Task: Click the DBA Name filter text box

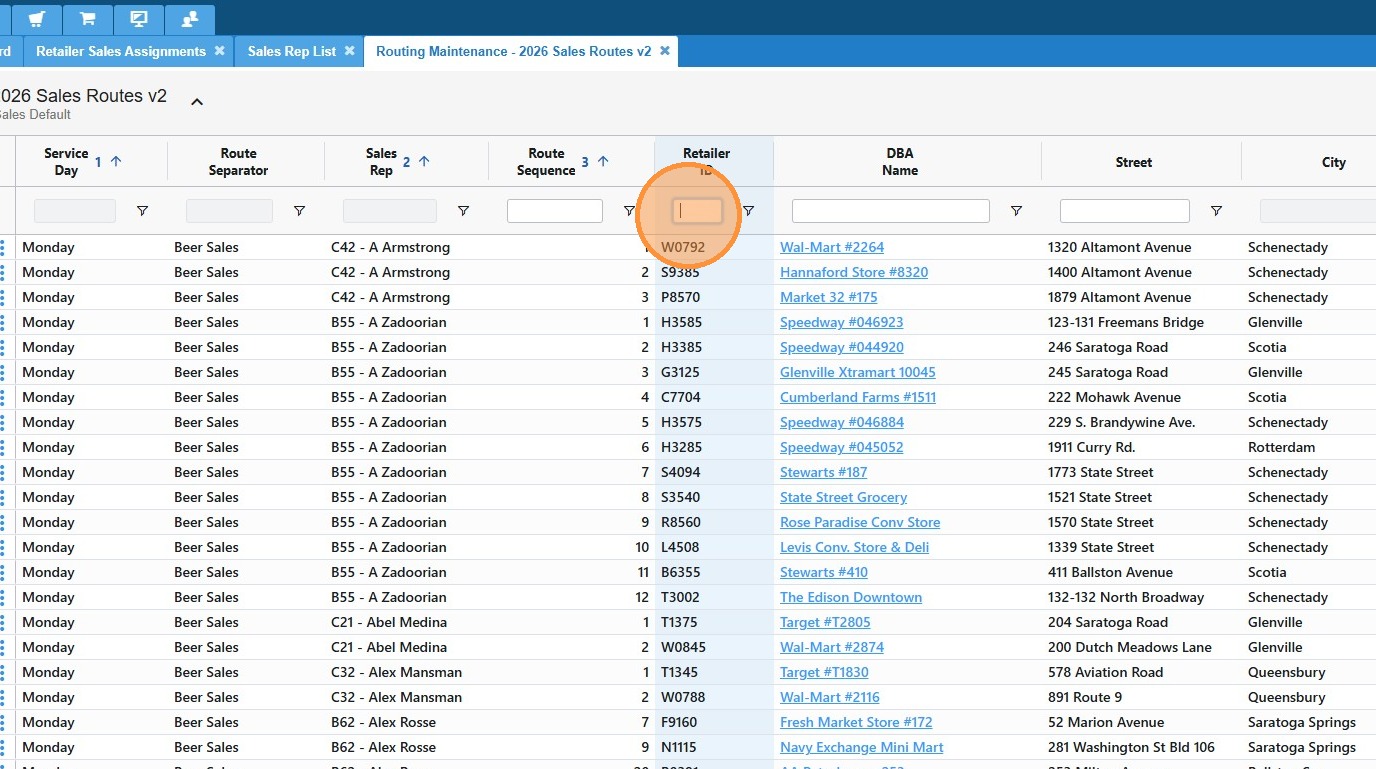Action: (x=890, y=211)
